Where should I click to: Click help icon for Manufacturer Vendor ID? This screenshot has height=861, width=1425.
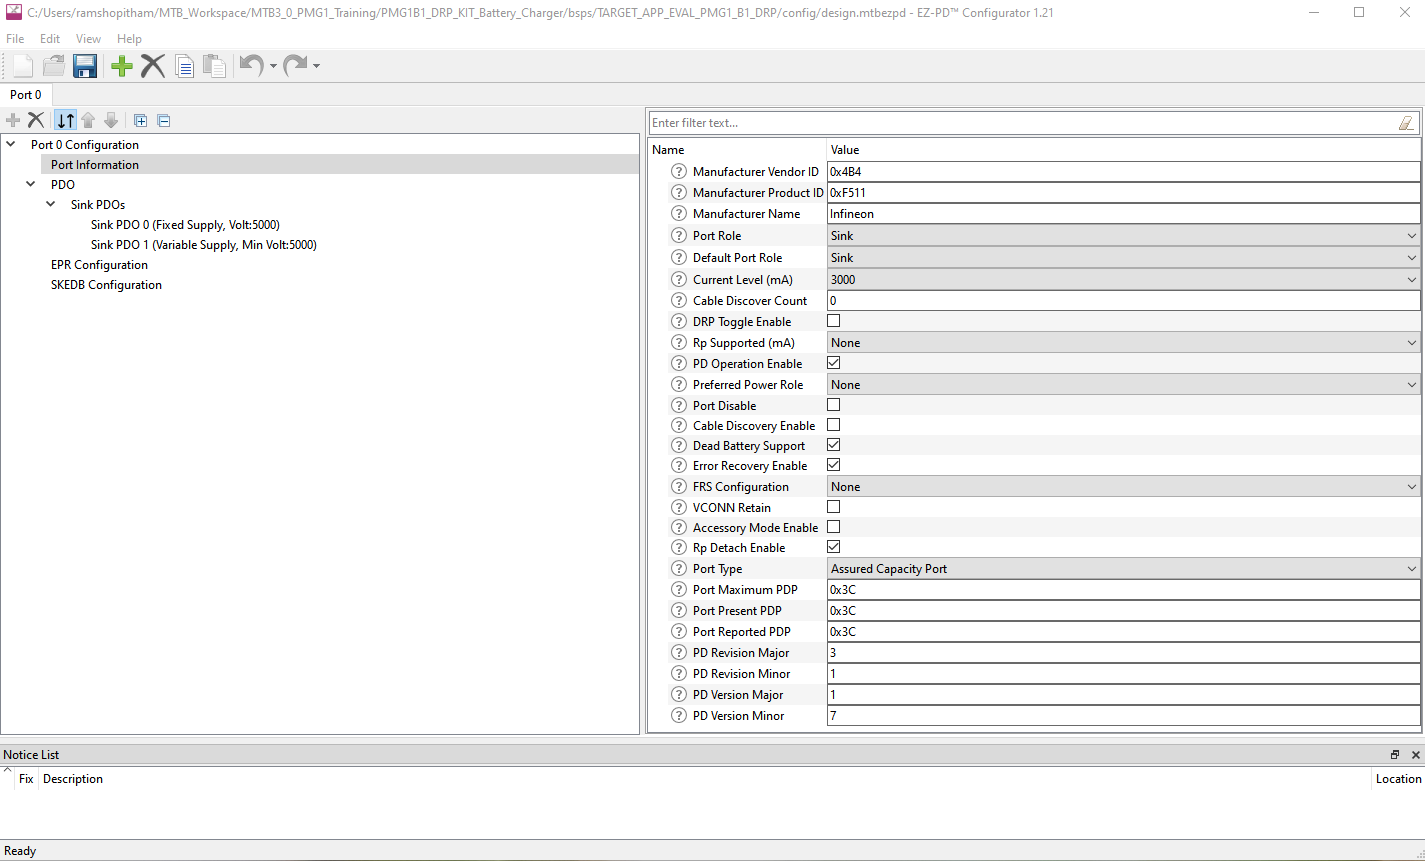tap(679, 172)
